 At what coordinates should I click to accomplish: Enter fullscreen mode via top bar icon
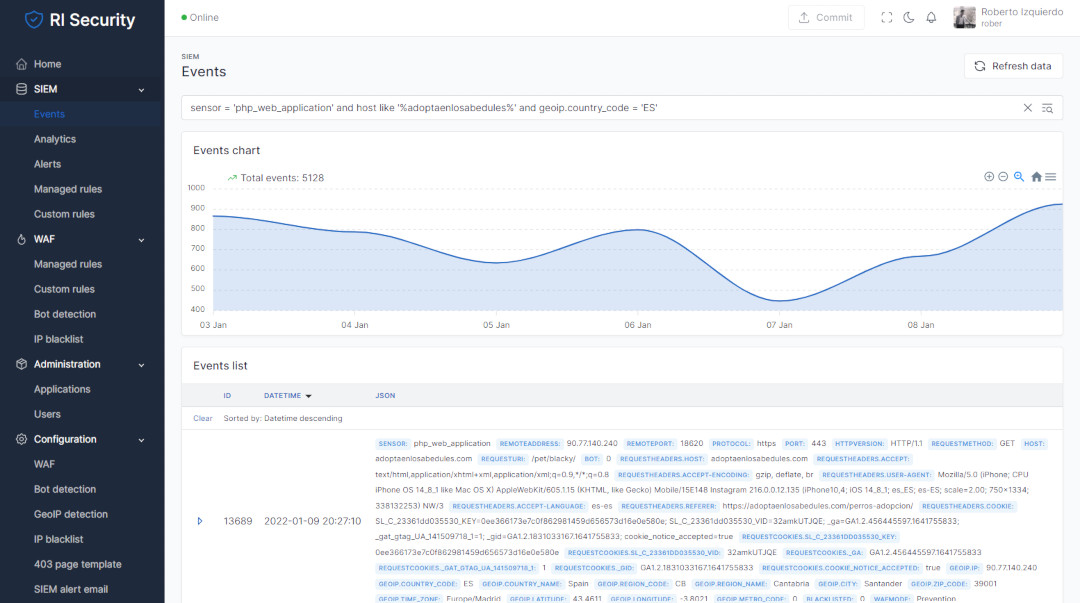pyautogui.click(x=886, y=18)
